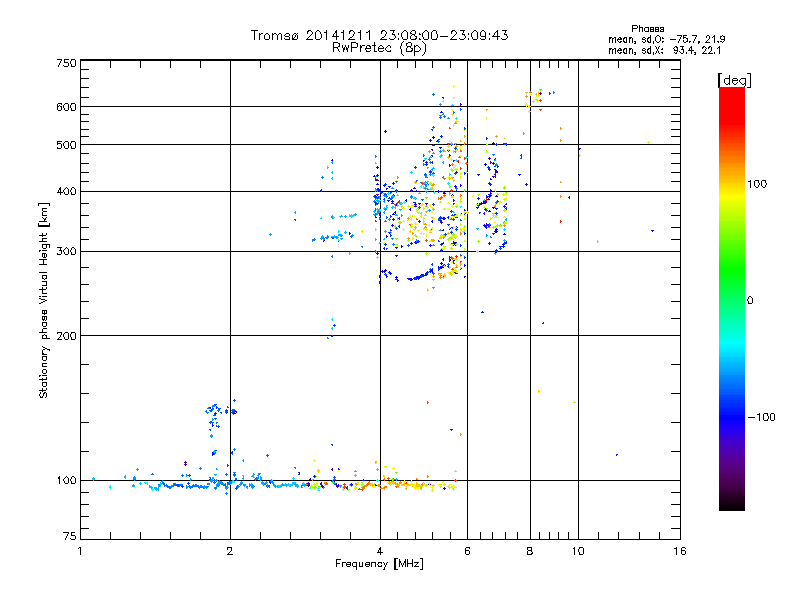Click colorbar tick label '-100'
Image resolution: width=800 pixels, height=600 pixels.
click(761, 417)
